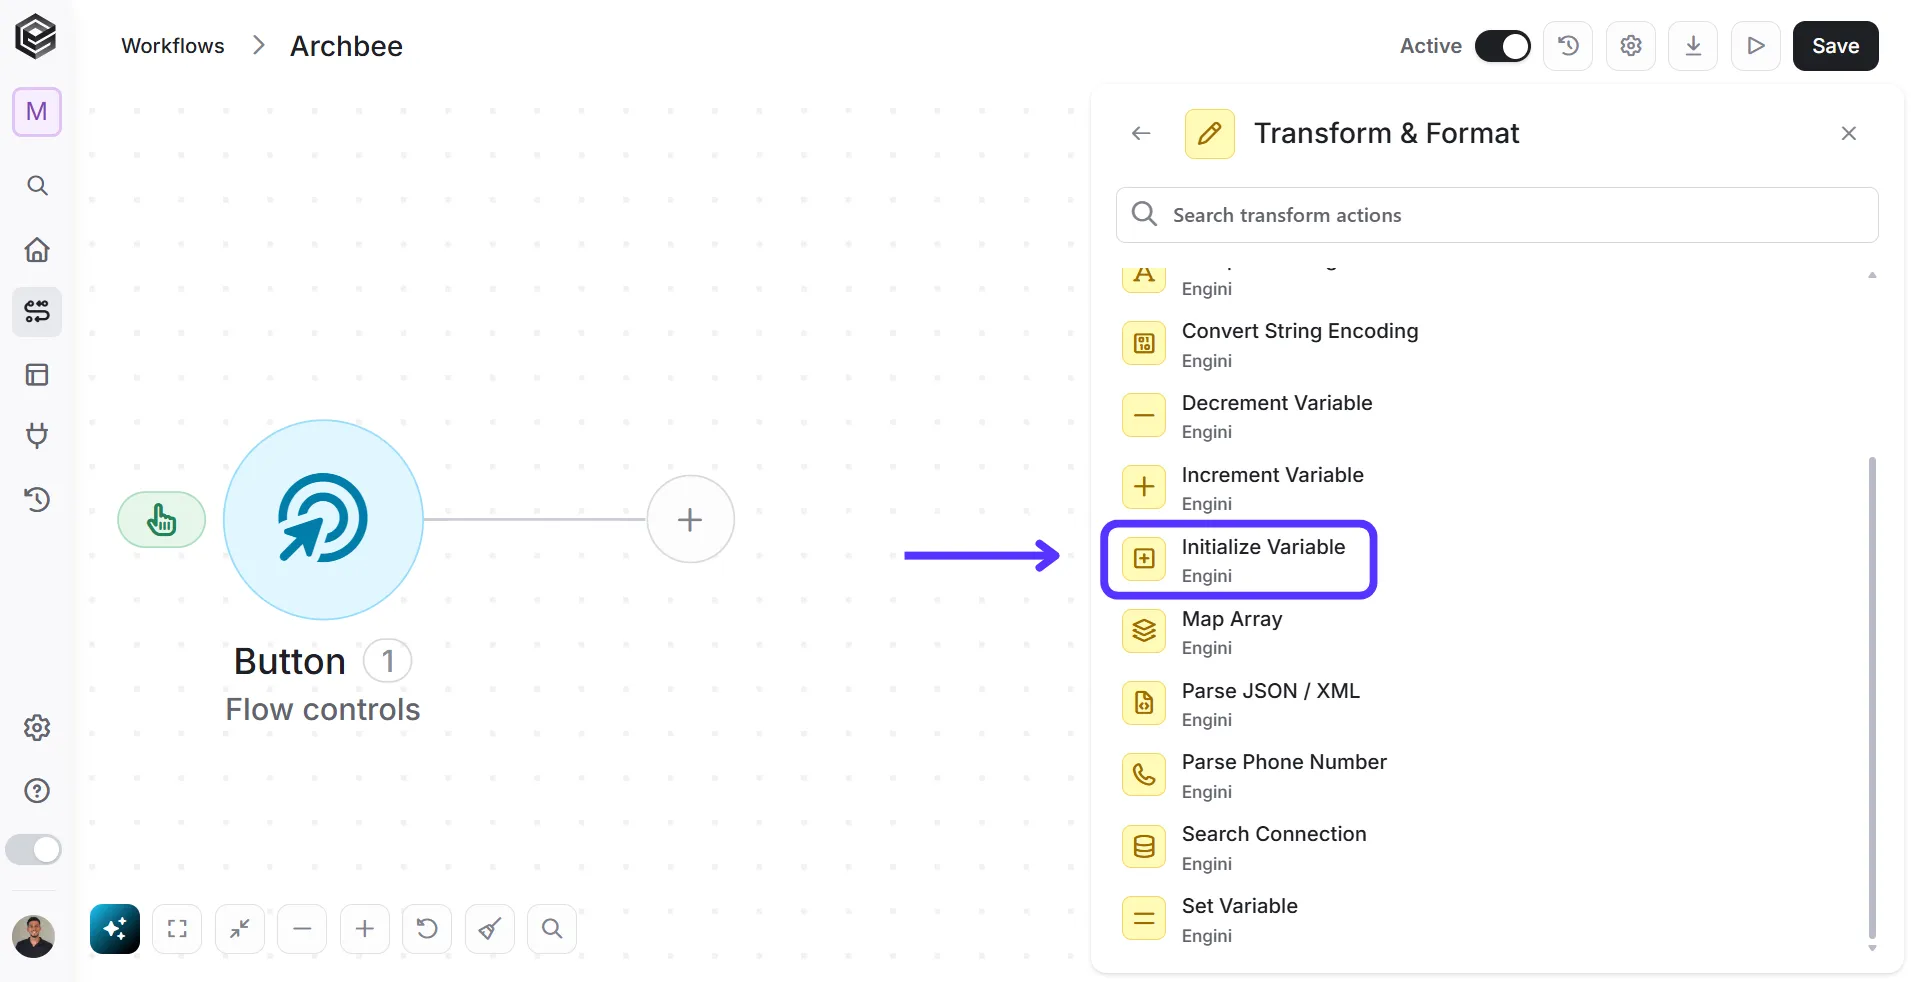The height and width of the screenshot is (982, 1911).
Task: Click the download icon in top bar
Action: [x=1693, y=46]
